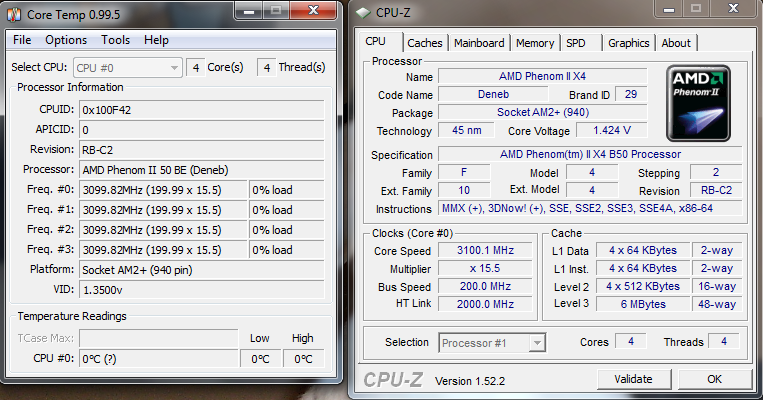Click the Multiplier value x 15.5
This screenshot has height=400, width=763.
click(x=485, y=268)
